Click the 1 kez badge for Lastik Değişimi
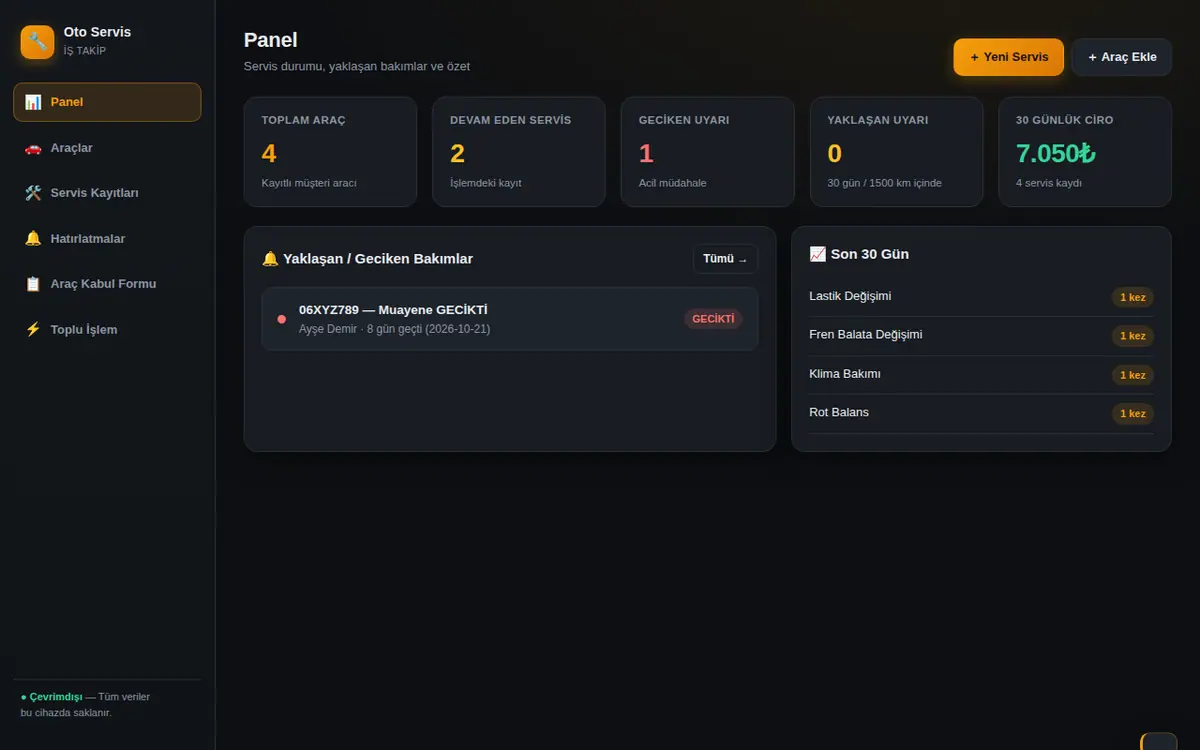The image size is (1200, 750). [x=1133, y=297]
